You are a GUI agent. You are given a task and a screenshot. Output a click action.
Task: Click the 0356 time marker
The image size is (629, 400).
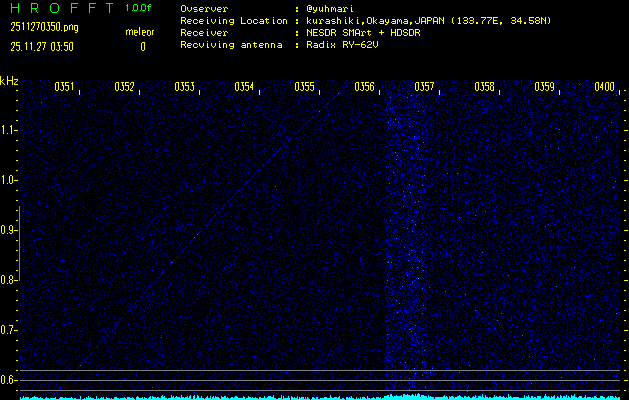(364, 87)
